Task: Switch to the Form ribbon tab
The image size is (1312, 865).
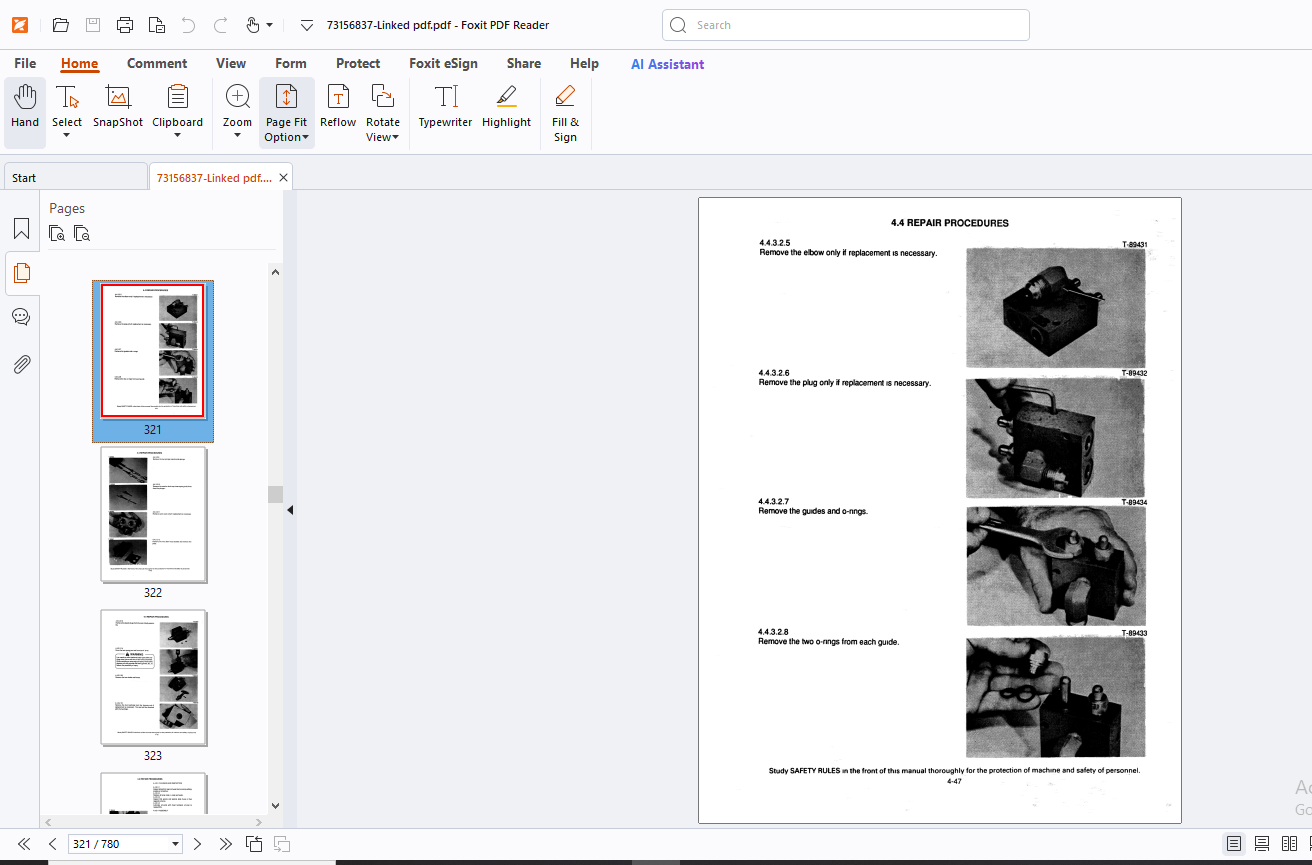Action: (291, 63)
